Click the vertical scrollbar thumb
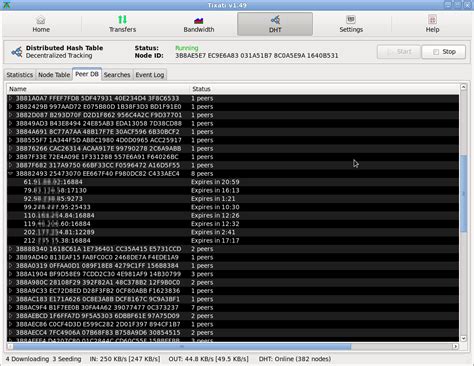Screen dimensions: 474x366 coord(463,194)
